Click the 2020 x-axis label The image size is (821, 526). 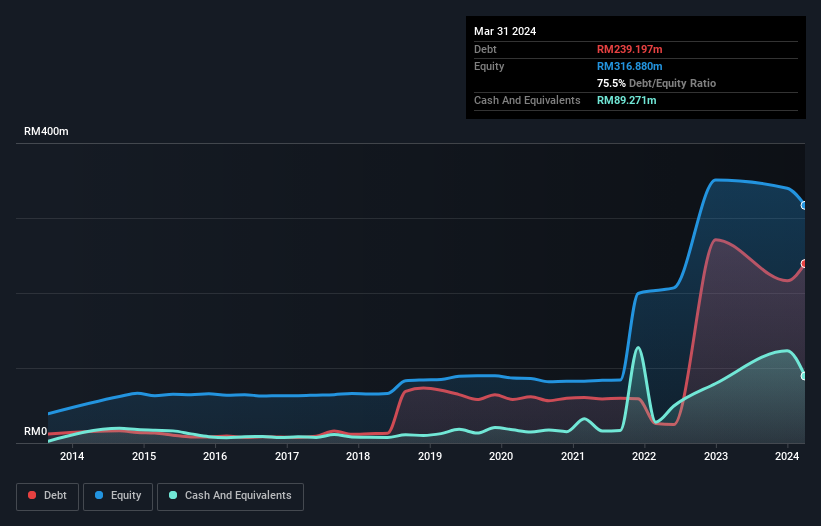point(501,456)
